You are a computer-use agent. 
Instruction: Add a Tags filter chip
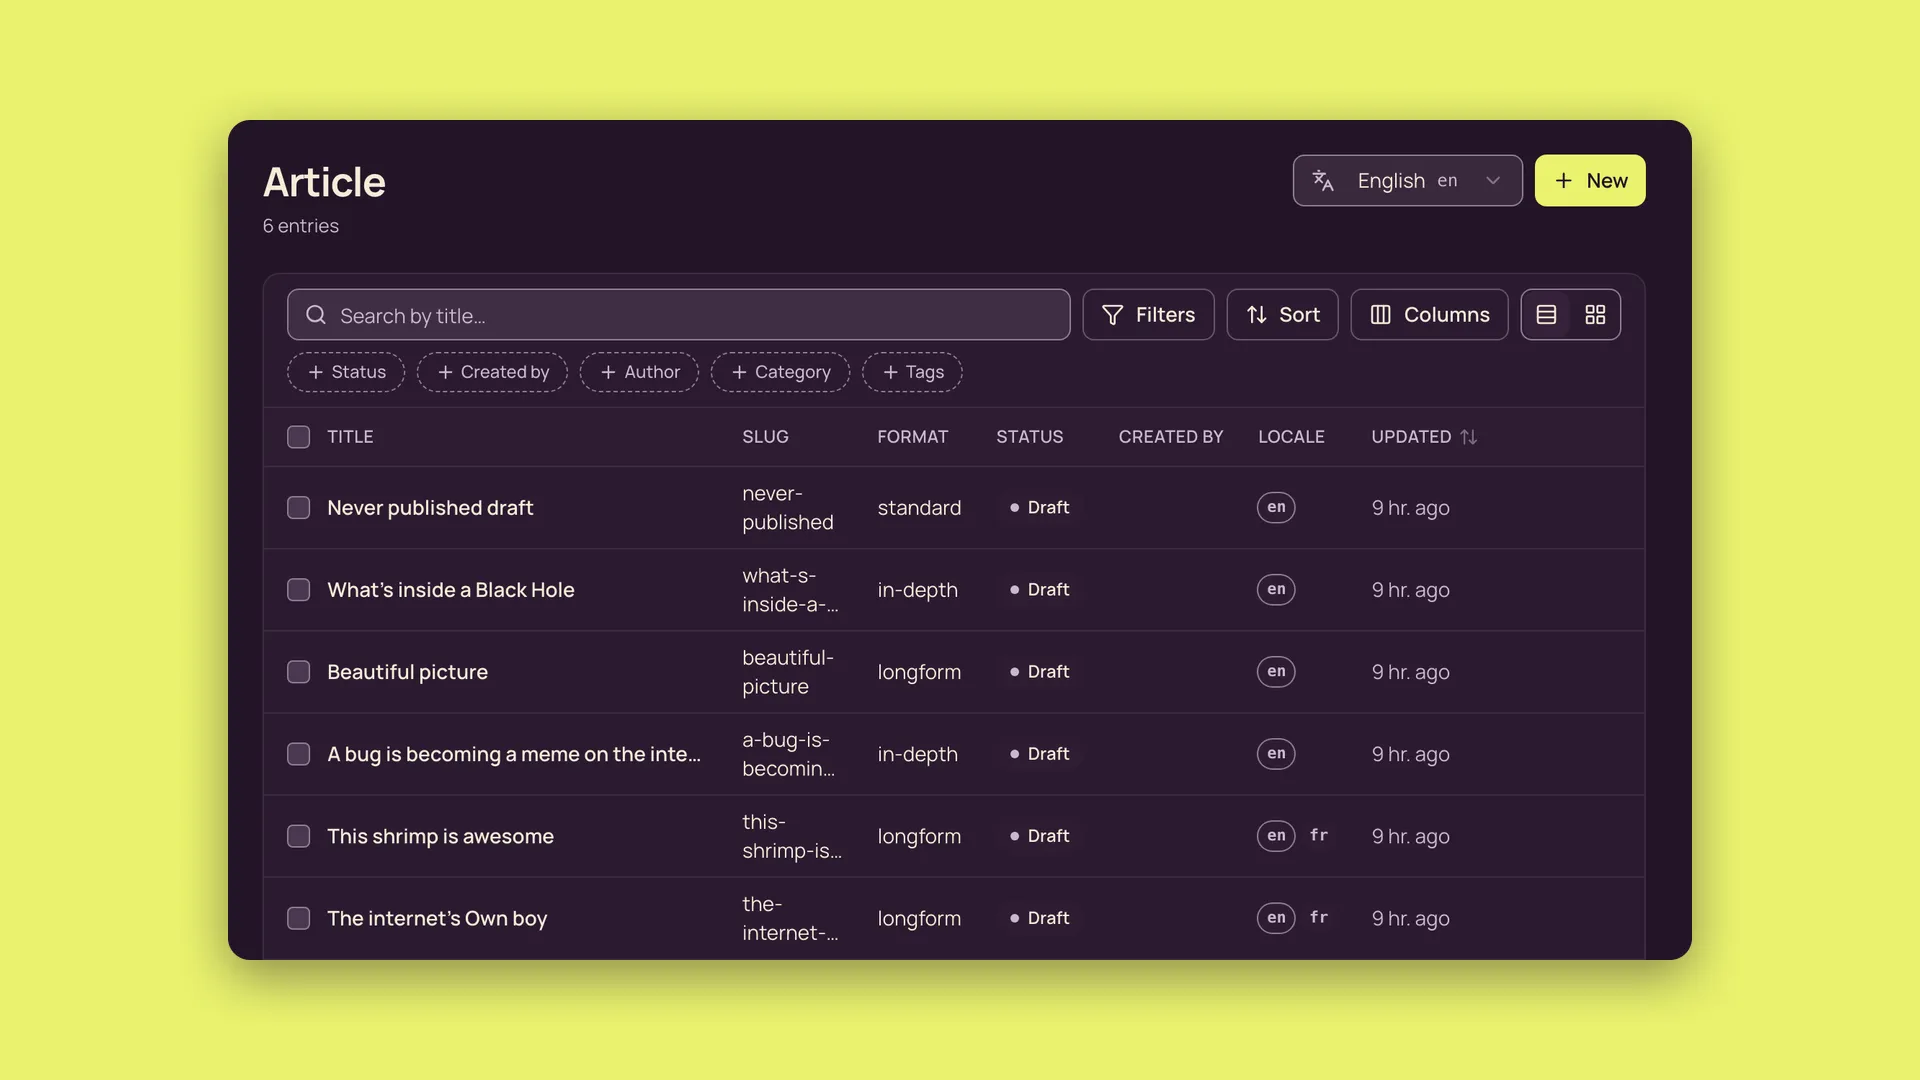pos(912,372)
